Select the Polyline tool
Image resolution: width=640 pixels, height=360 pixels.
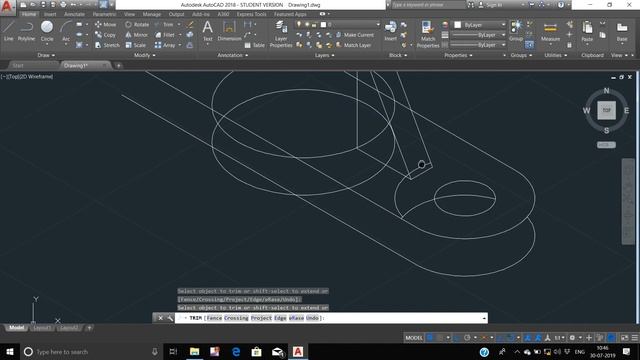(26, 31)
